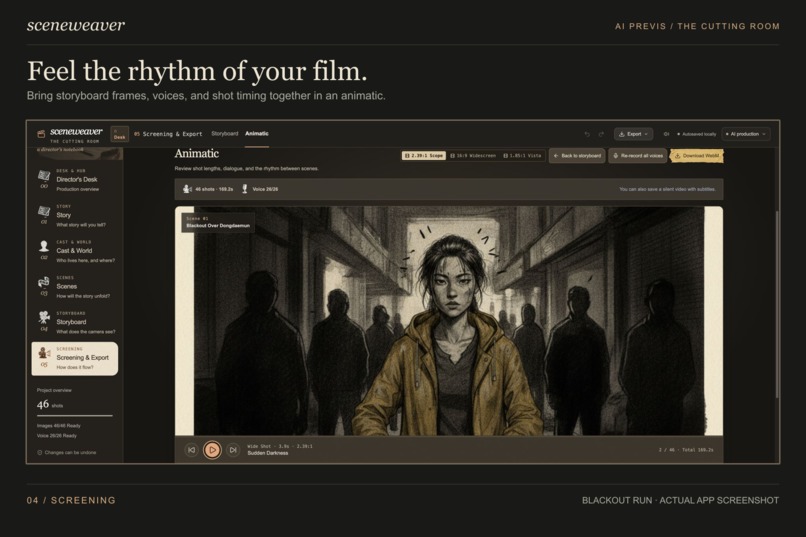Click the vertical scrollbar at right edge
Image resolution: width=806 pixels, height=537 pixels.
tap(777, 304)
